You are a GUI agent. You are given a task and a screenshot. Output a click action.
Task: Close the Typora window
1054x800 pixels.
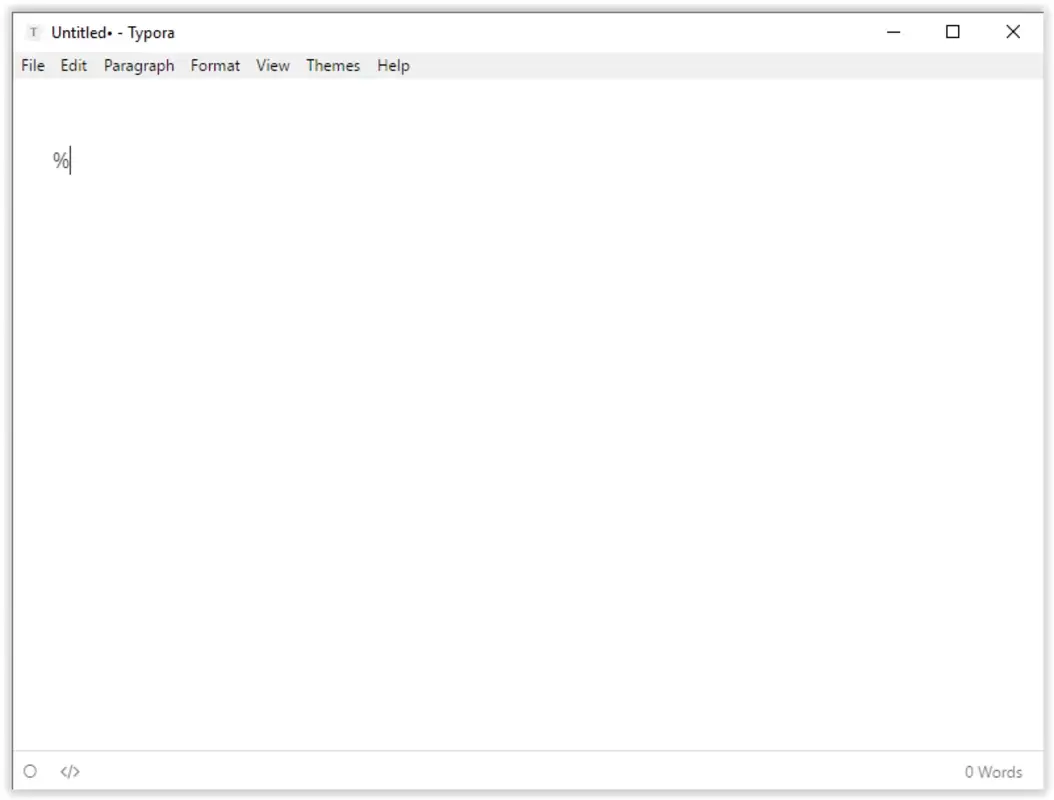1013,31
